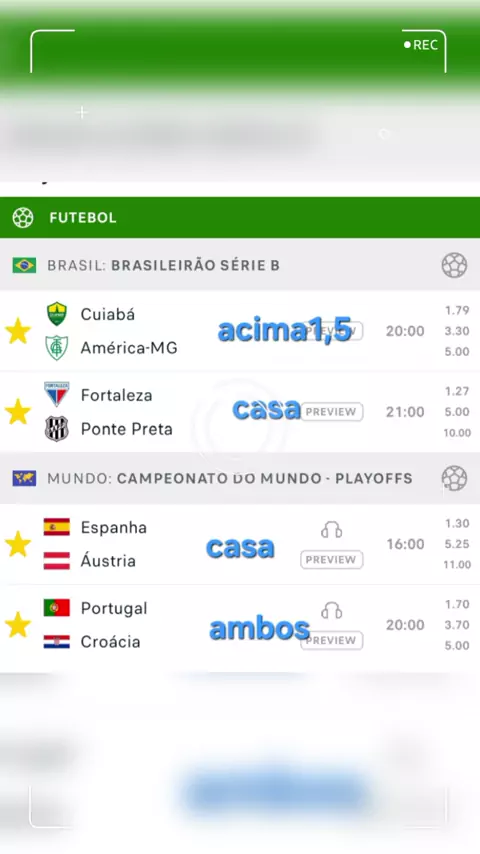This screenshot has height=854, width=480.
Task: Open audio commentary headphones for Espanha match
Action: pos(331,530)
